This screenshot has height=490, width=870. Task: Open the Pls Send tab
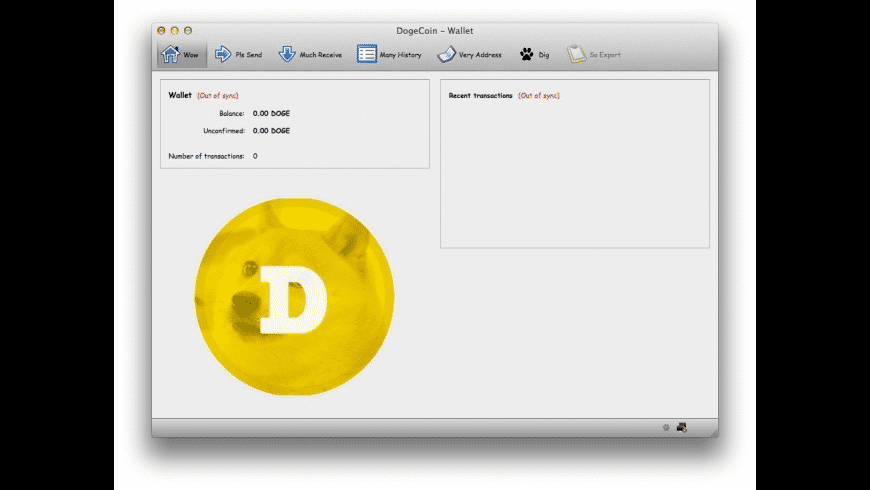tap(239, 54)
